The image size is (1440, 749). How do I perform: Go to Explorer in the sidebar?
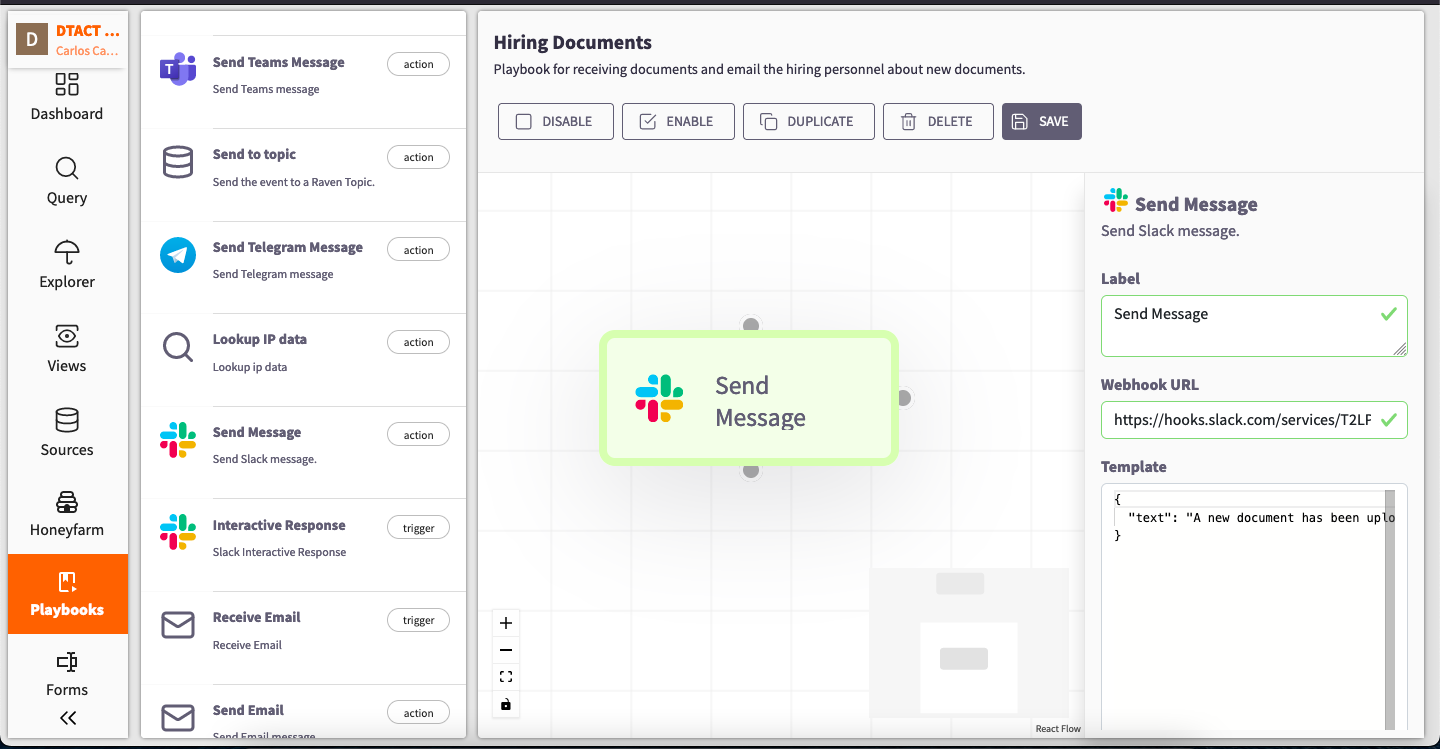67,265
